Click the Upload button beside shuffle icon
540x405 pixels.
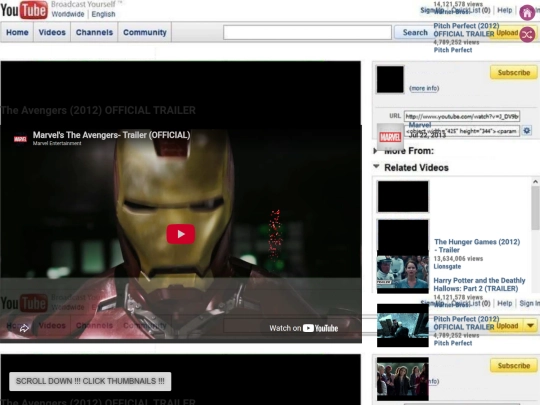click(507, 33)
